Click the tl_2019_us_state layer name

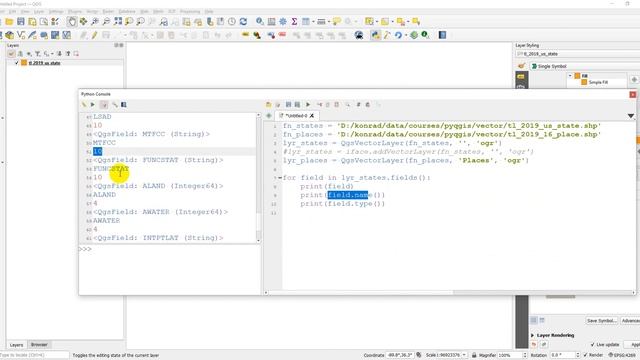(x=44, y=63)
